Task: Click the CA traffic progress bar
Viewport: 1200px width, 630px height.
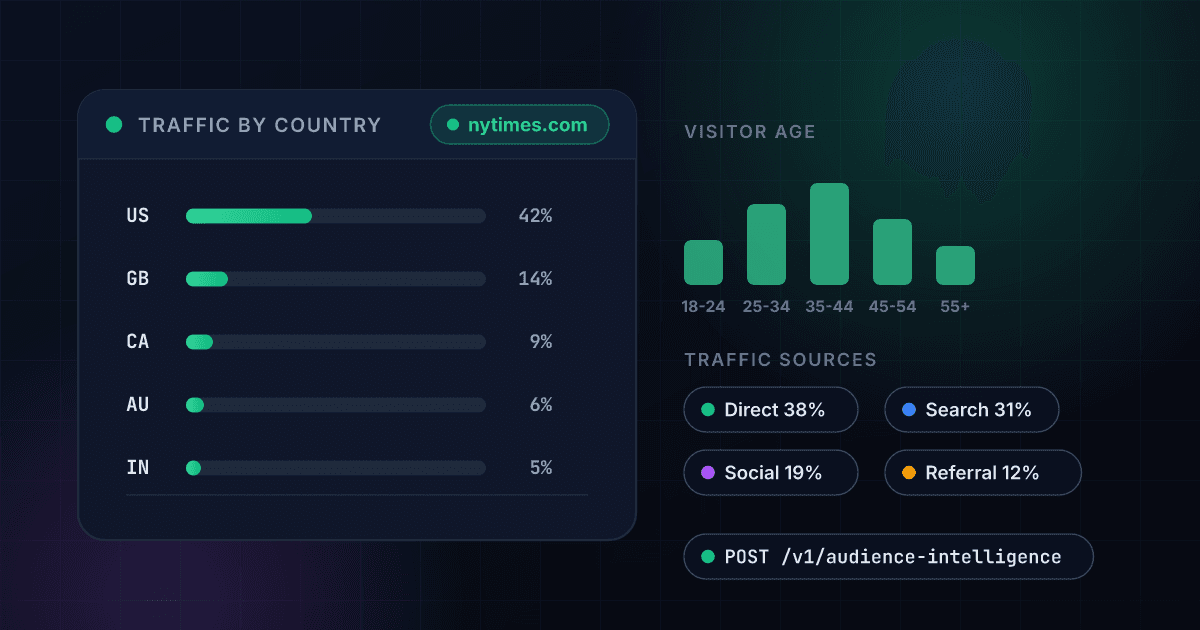Action: [336, 342]
